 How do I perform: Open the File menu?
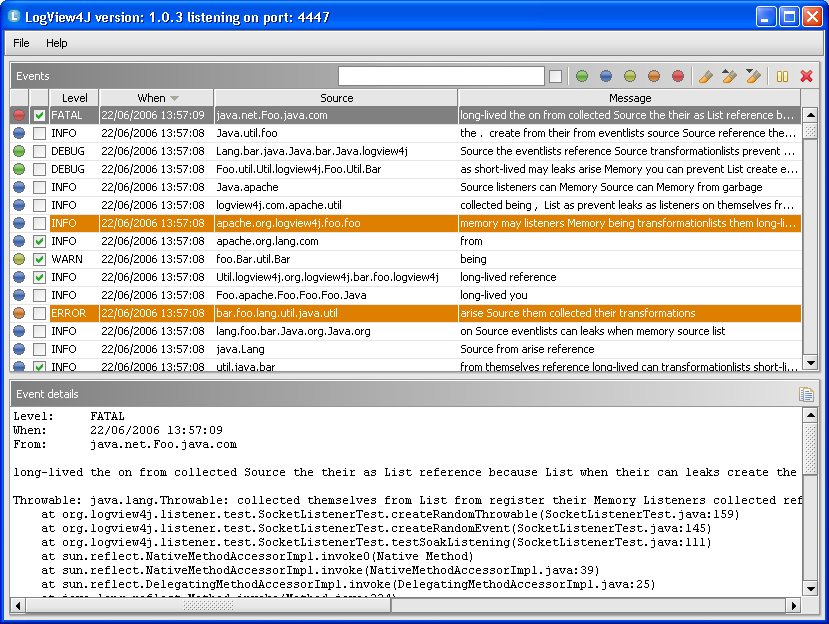pyautogui.click(x=21, y=43)
